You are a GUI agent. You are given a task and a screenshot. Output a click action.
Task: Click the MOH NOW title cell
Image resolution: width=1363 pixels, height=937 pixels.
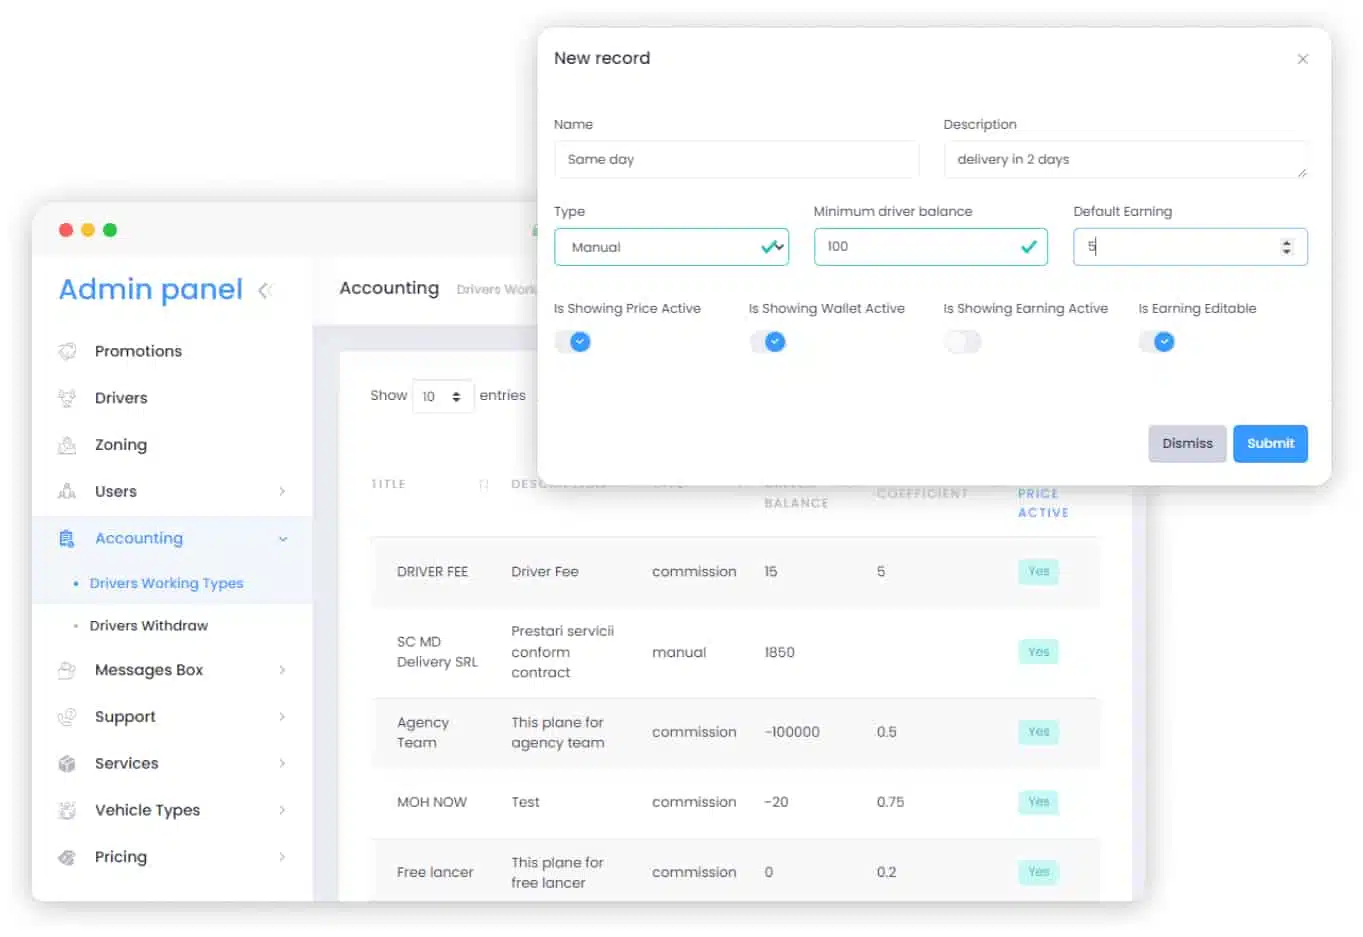pos(431,802)
